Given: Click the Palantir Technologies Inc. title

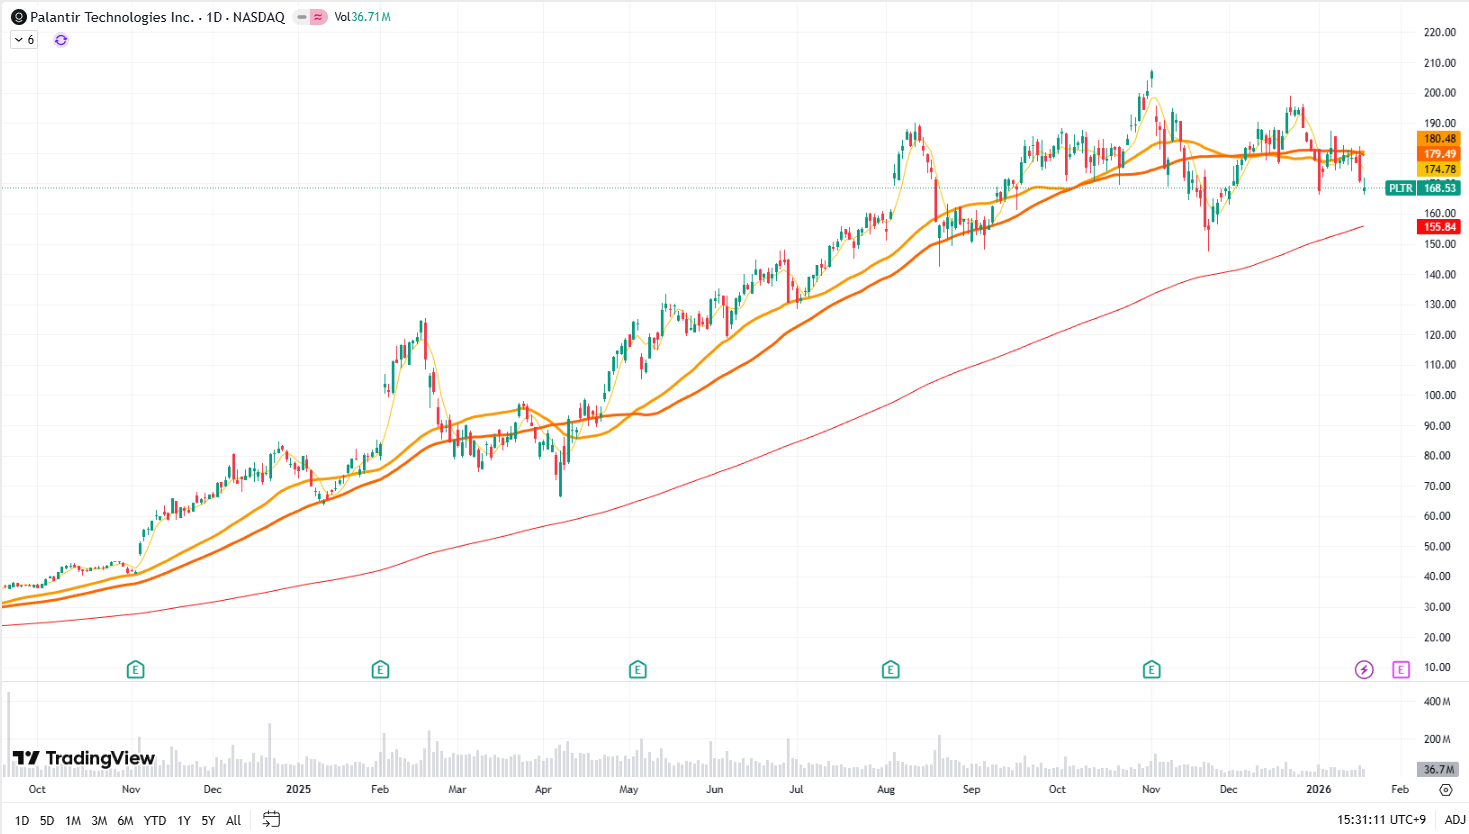Looking at the screenshot, I should [112, 17].
